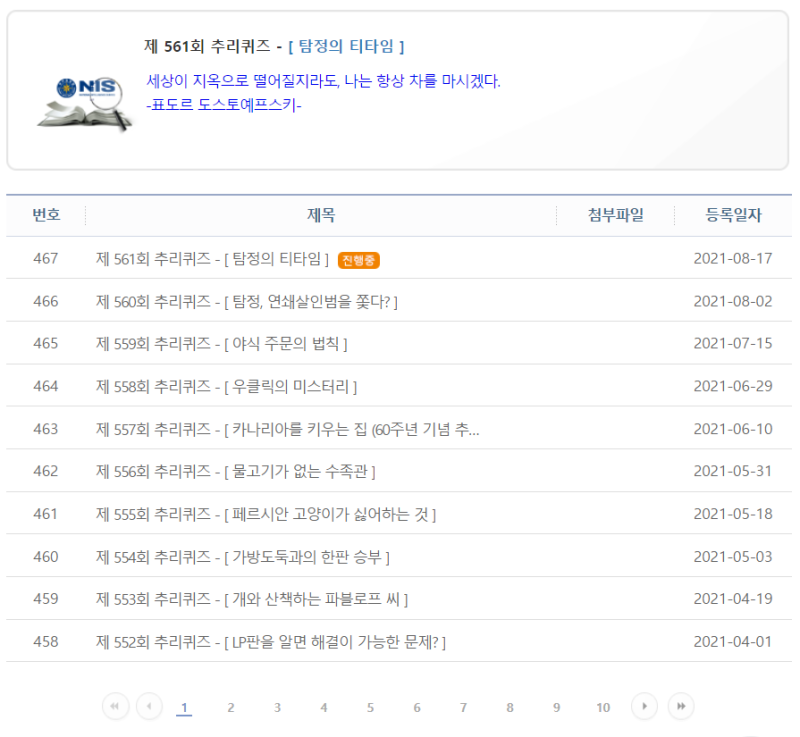
Task: Select page 1 in pagination
Action: pos(184,707)
